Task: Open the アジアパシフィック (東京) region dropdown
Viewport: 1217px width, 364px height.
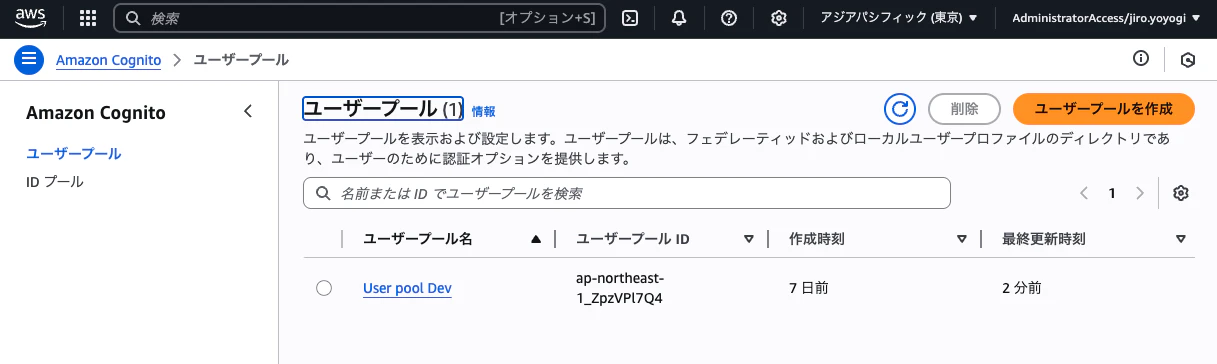Action: click(899, 18)
